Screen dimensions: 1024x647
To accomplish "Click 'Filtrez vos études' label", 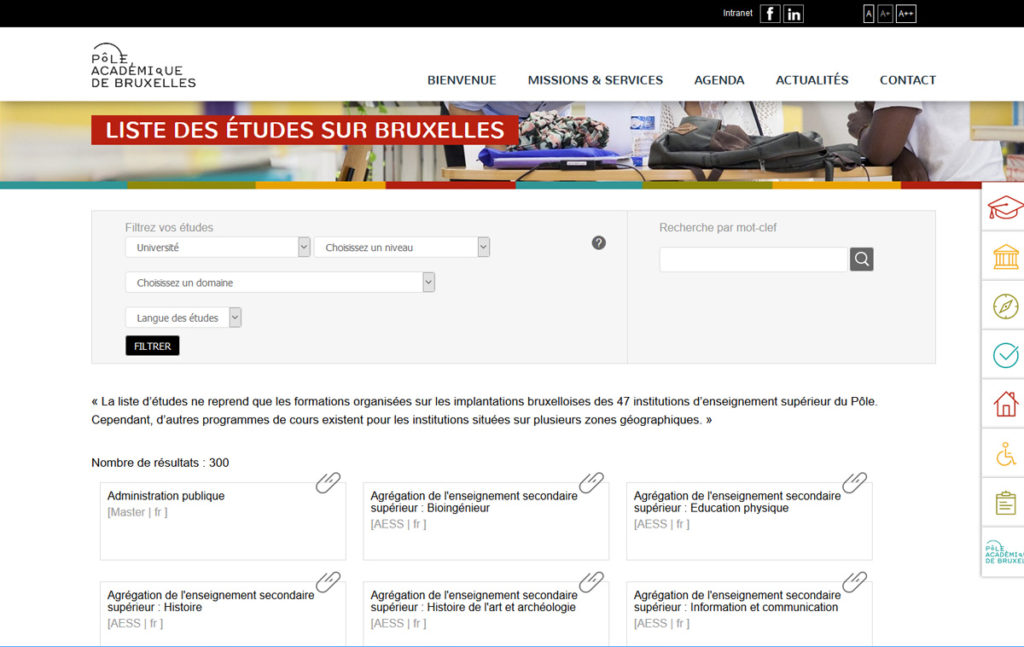I will tap(169, 228).
